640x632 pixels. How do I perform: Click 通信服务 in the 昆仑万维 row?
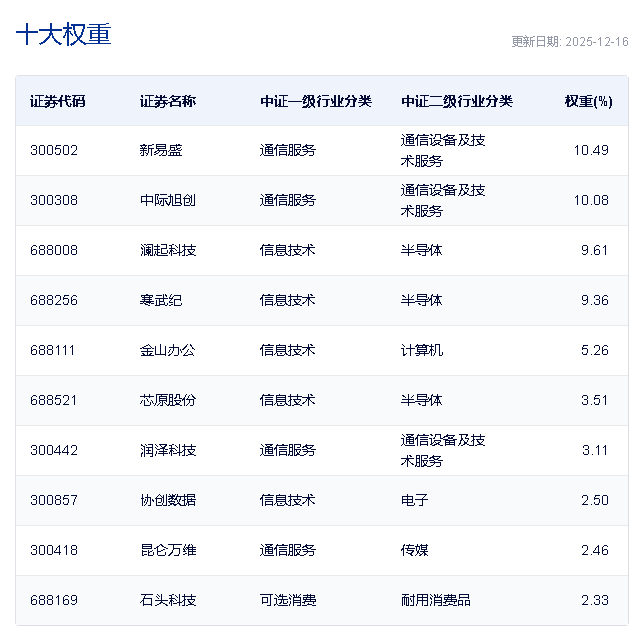[288, 550]
